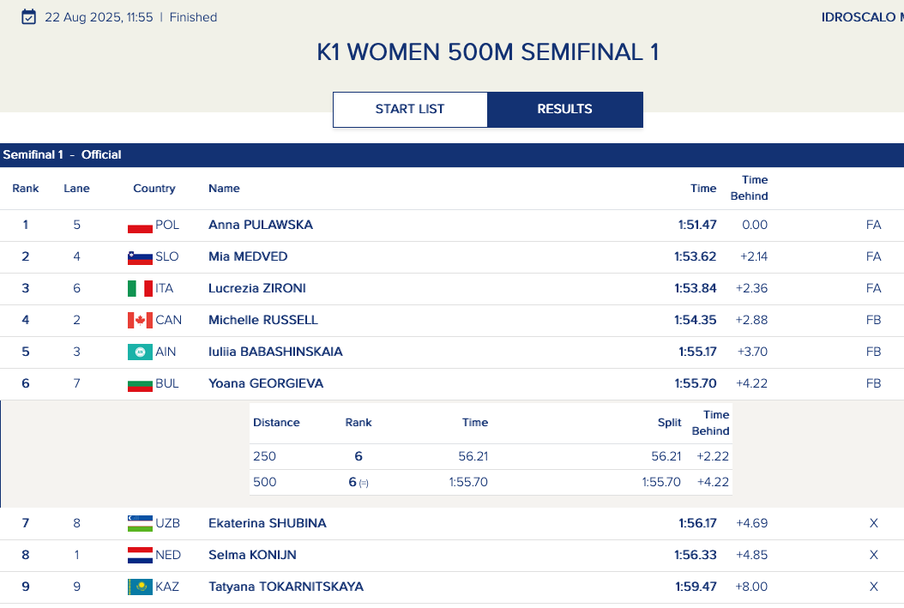Select the Results tab
904x608 pixels.
click(565, 110)
